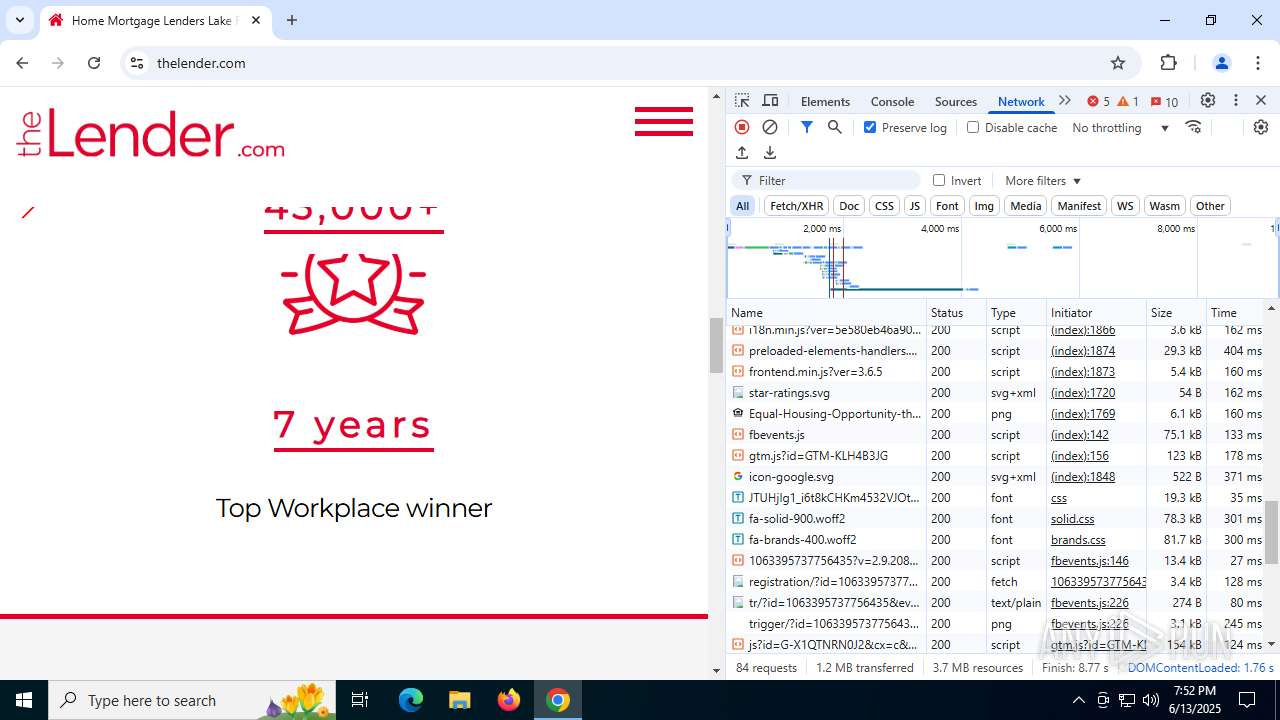Switch to the Elements tab
Screen dimensions: 1280x720
coord(825,101)
